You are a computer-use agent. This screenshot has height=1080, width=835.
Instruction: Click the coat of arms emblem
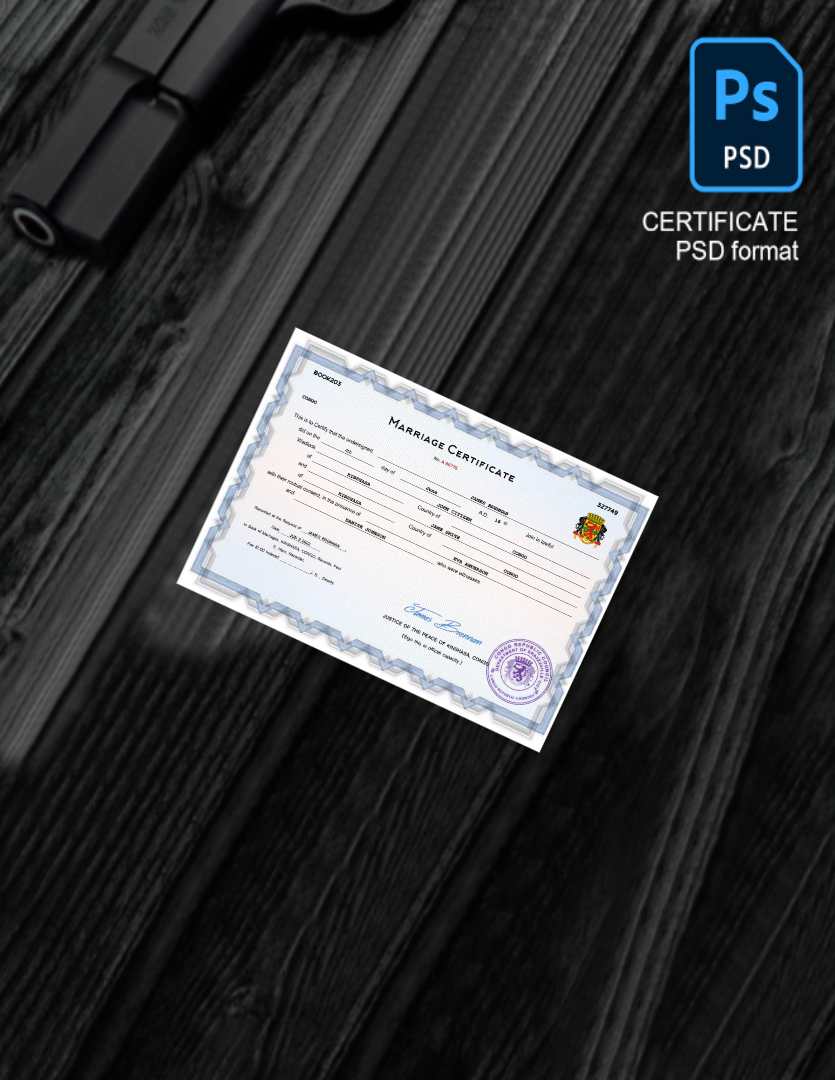[588, 528]
